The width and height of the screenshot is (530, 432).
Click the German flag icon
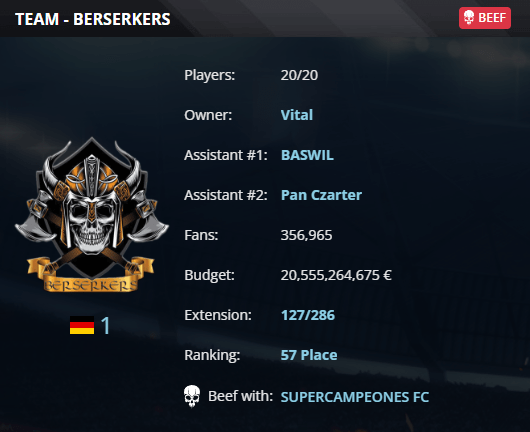click(82, 325)
